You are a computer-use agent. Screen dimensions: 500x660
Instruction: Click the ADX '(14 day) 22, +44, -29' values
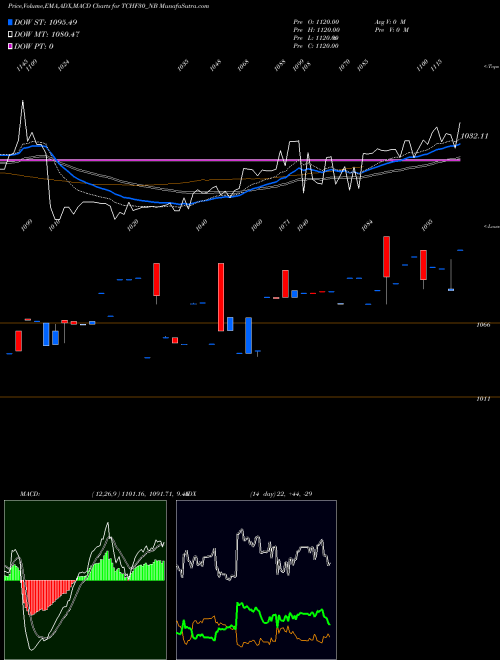click(x=281, y=494)
